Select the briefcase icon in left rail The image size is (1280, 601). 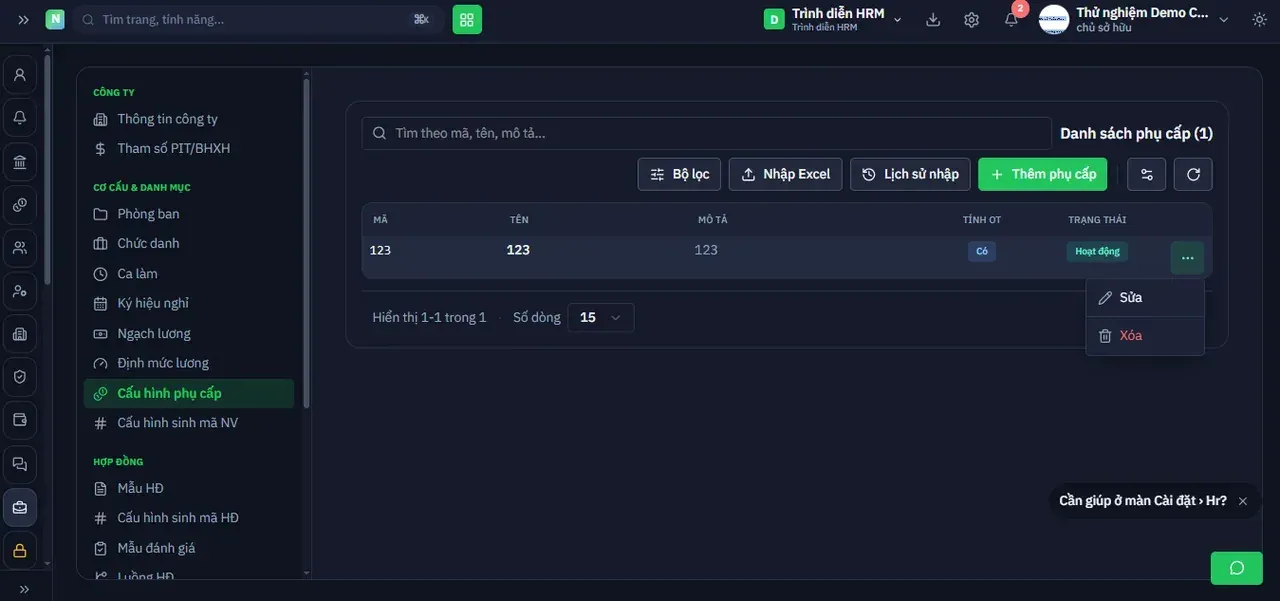coord(20,507)
